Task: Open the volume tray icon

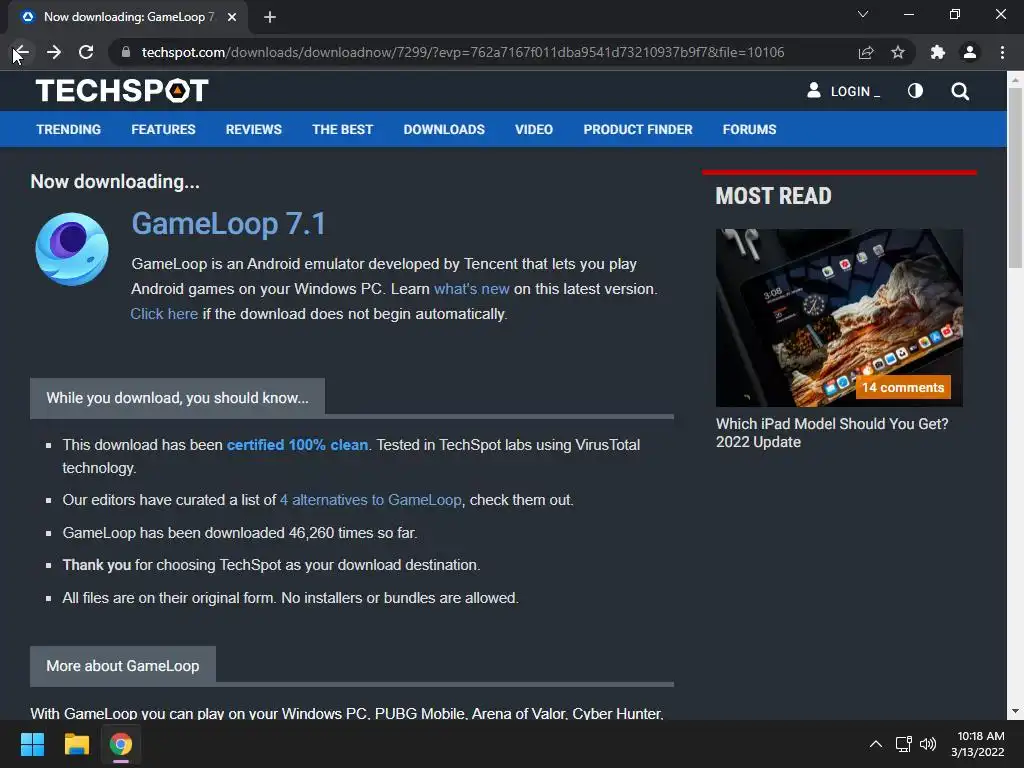Action: pos(927,744)
